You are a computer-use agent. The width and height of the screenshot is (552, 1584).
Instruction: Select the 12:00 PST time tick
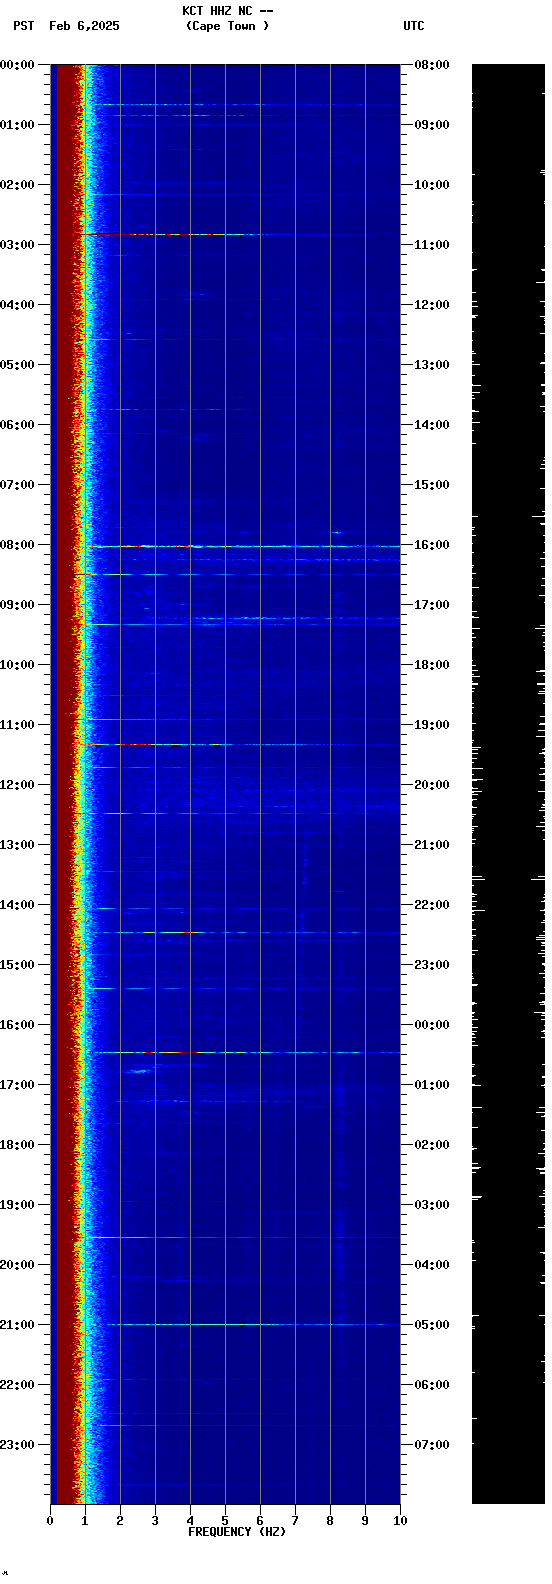(x=18, y=785)
